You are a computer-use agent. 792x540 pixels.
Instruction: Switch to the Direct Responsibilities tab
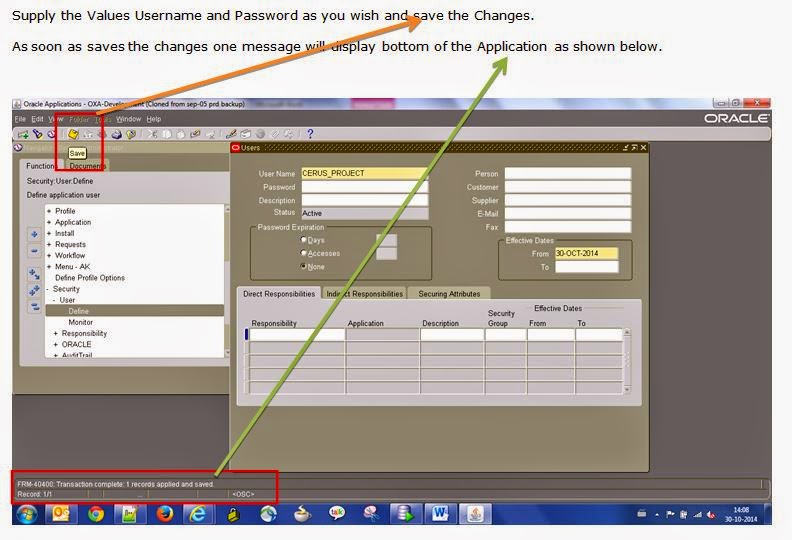[279, 293]
